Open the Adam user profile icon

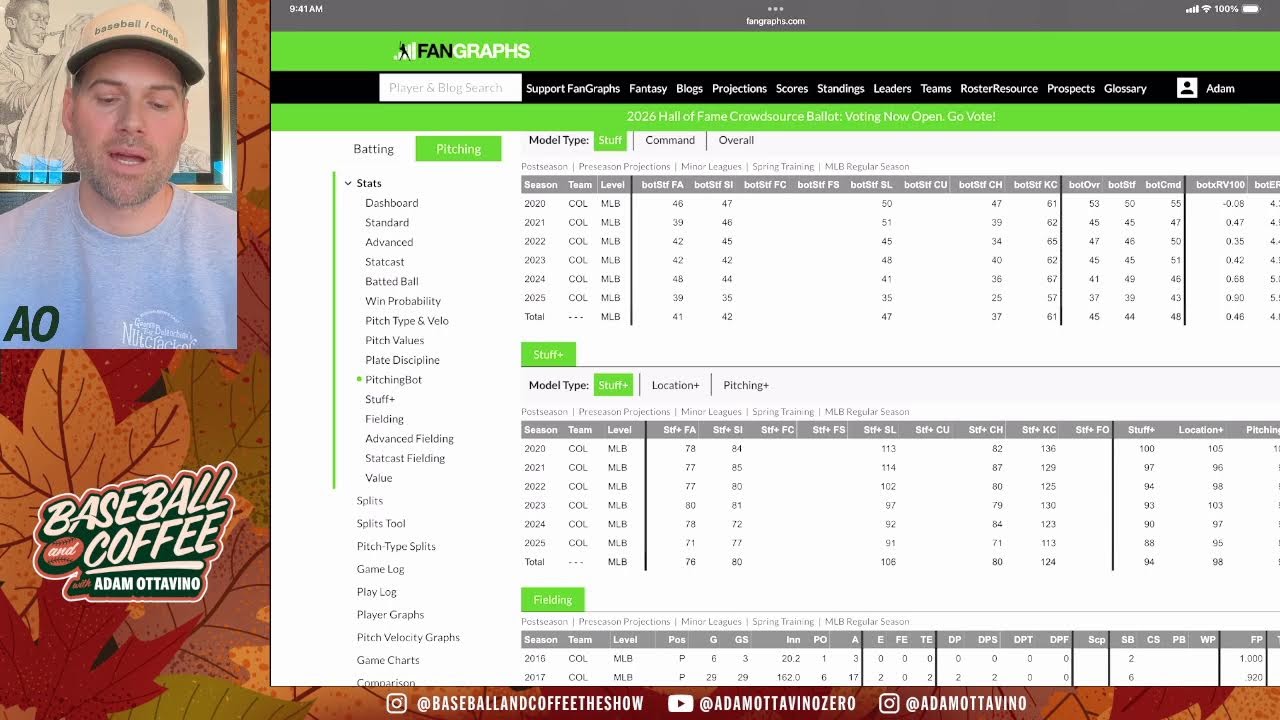point(1186,88)
